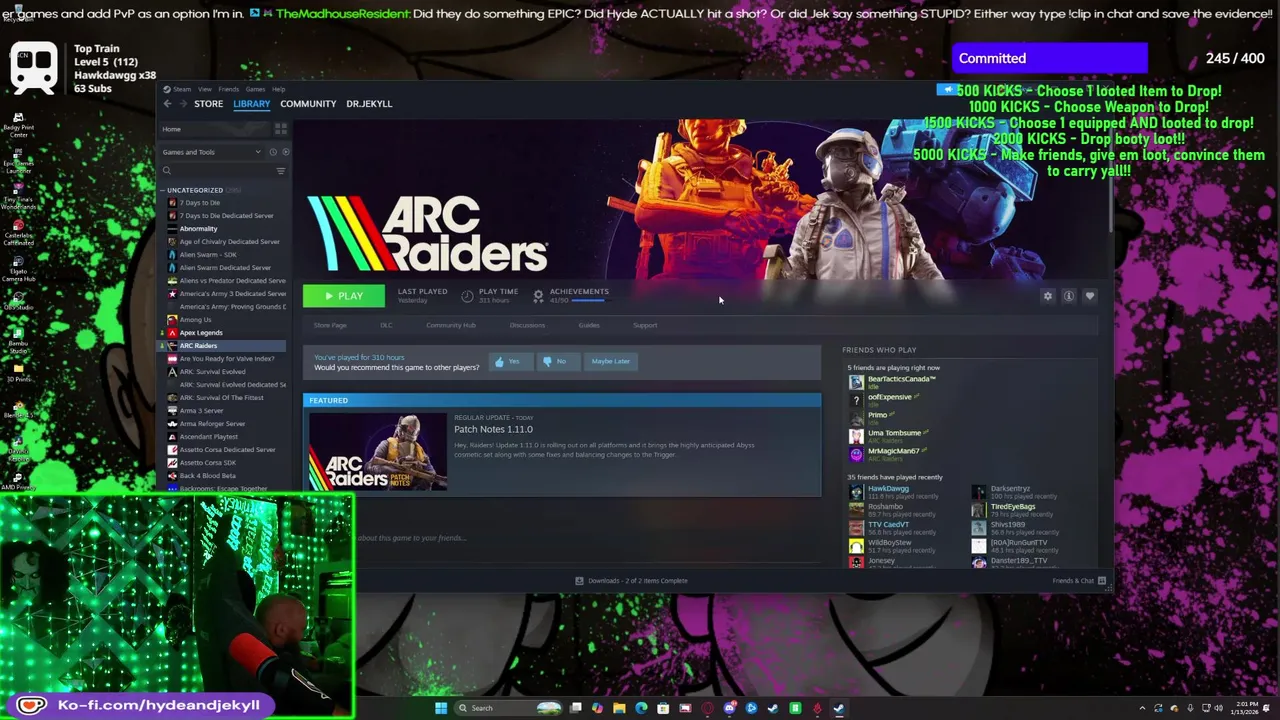Image resolution: width=1280 pixels, height=720 pixels.
Task: Open Microsoft Edge from the taskbar
Action: click(642, 708)
